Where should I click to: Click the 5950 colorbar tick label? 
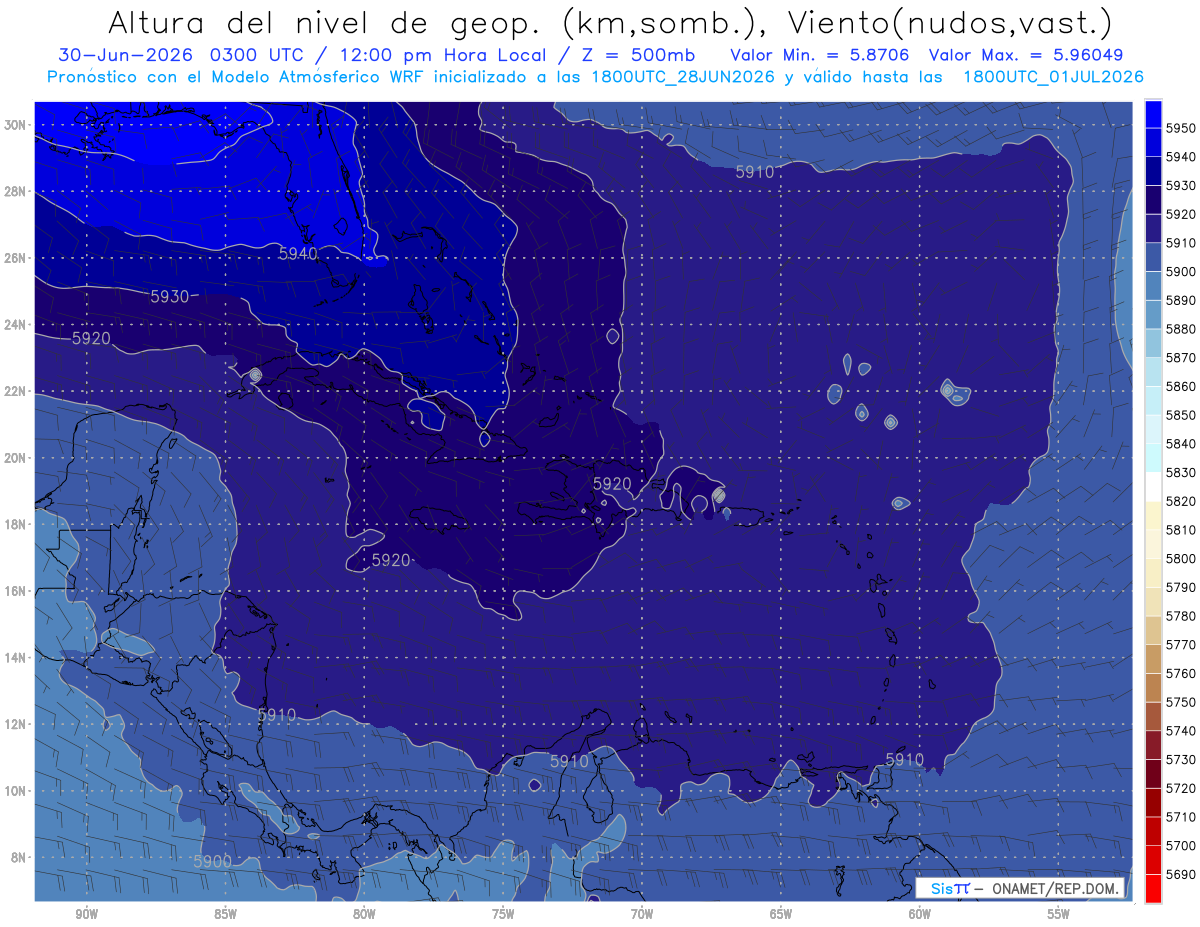pyautogui.click(x=1180, y=128)
